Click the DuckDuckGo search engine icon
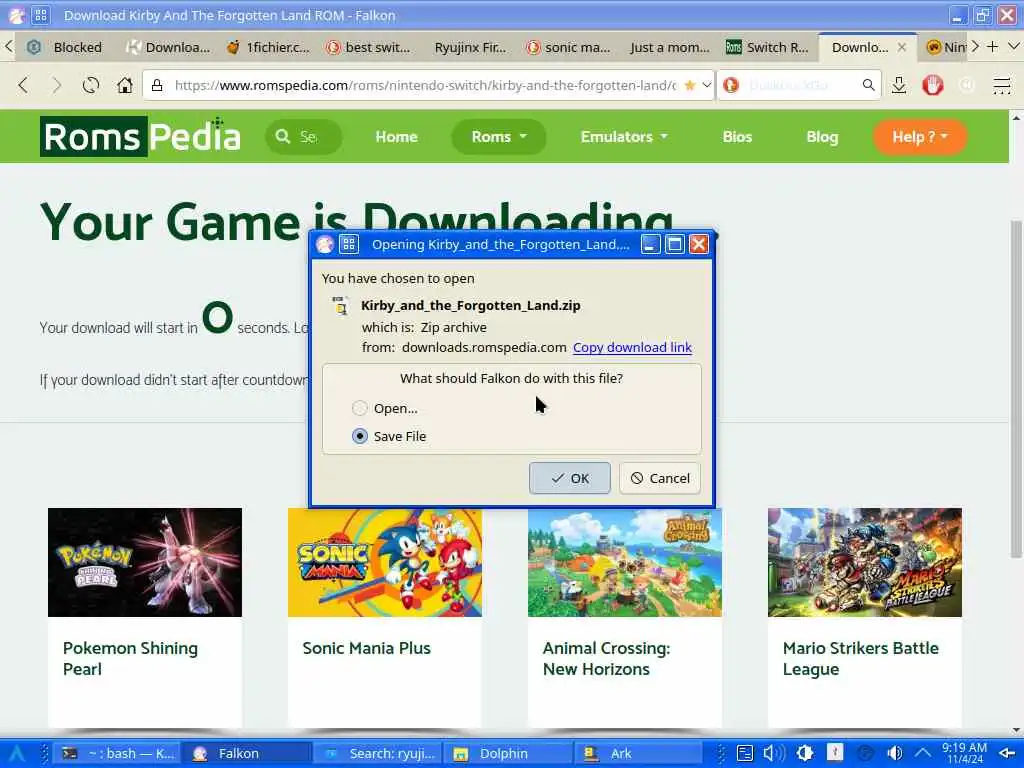Screen dimensions: 1024x768 point(731,85)
